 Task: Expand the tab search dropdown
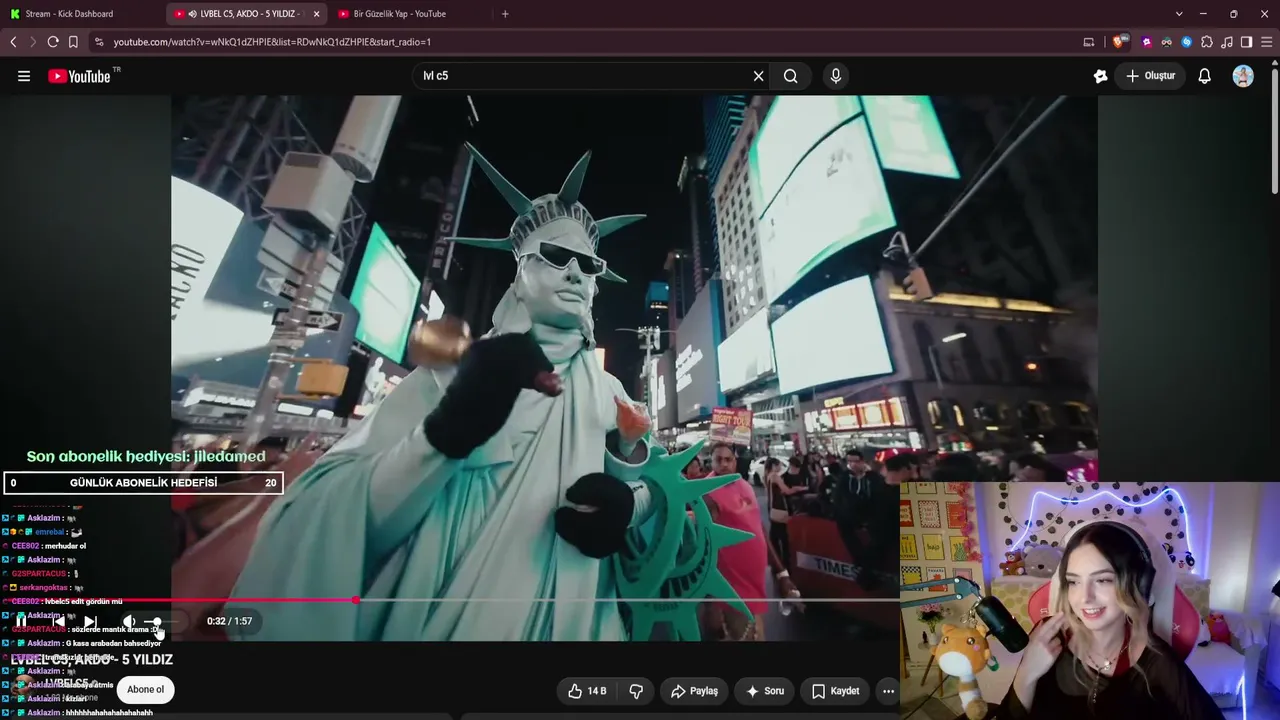pyautogui.click(x=1179, y=14)
